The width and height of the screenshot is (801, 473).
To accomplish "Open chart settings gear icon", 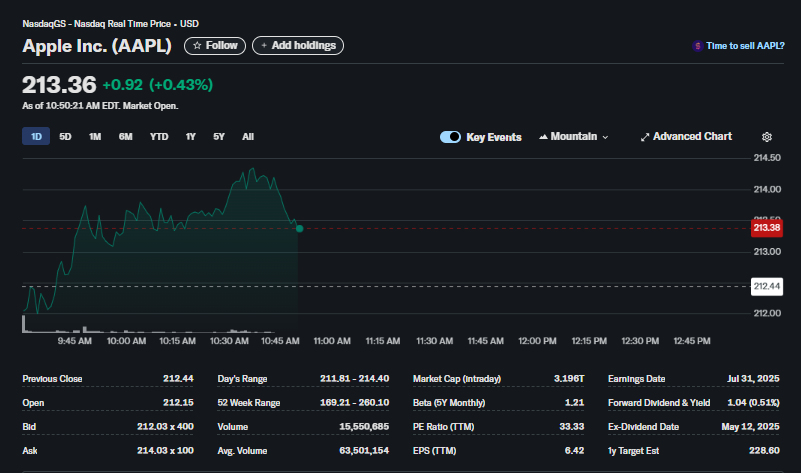I will click(x=766, y=137).
